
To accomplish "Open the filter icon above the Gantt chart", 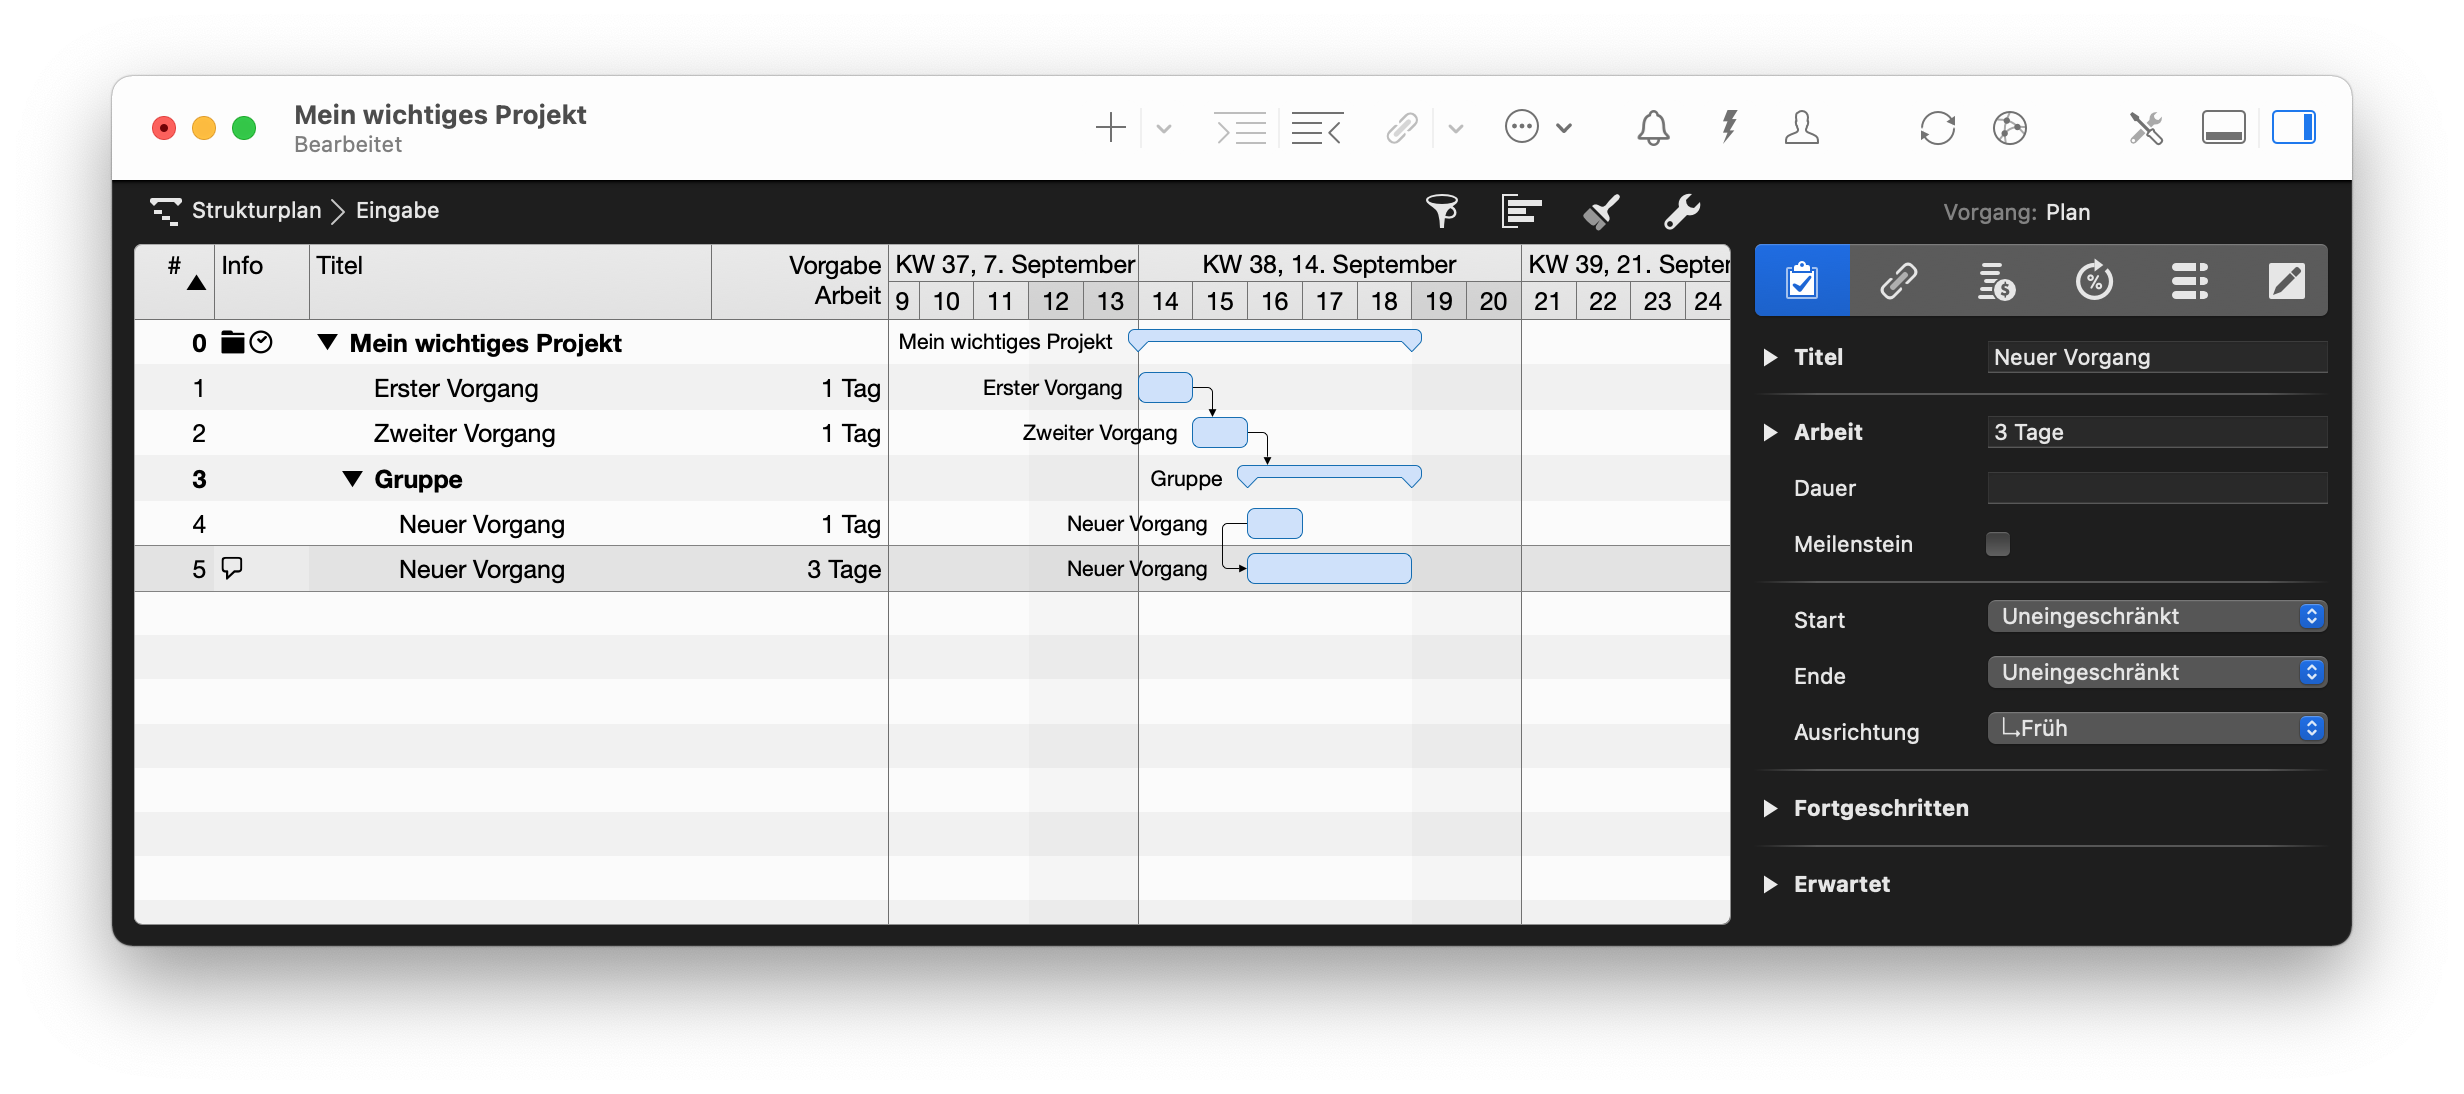I will [1443, 211].
